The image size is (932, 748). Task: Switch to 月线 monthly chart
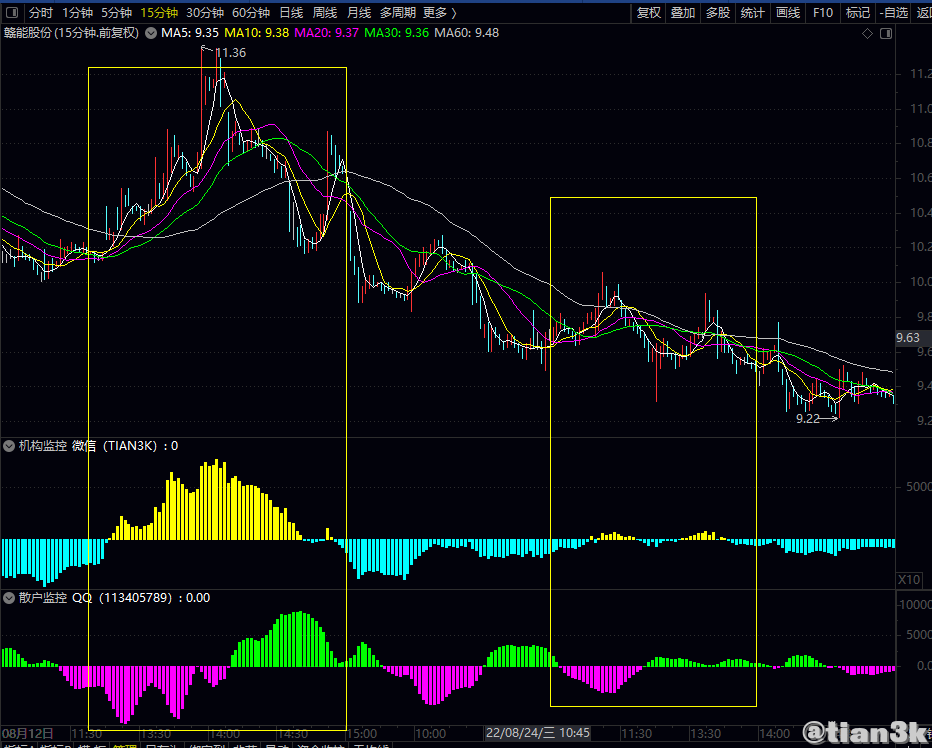point(358,12)
